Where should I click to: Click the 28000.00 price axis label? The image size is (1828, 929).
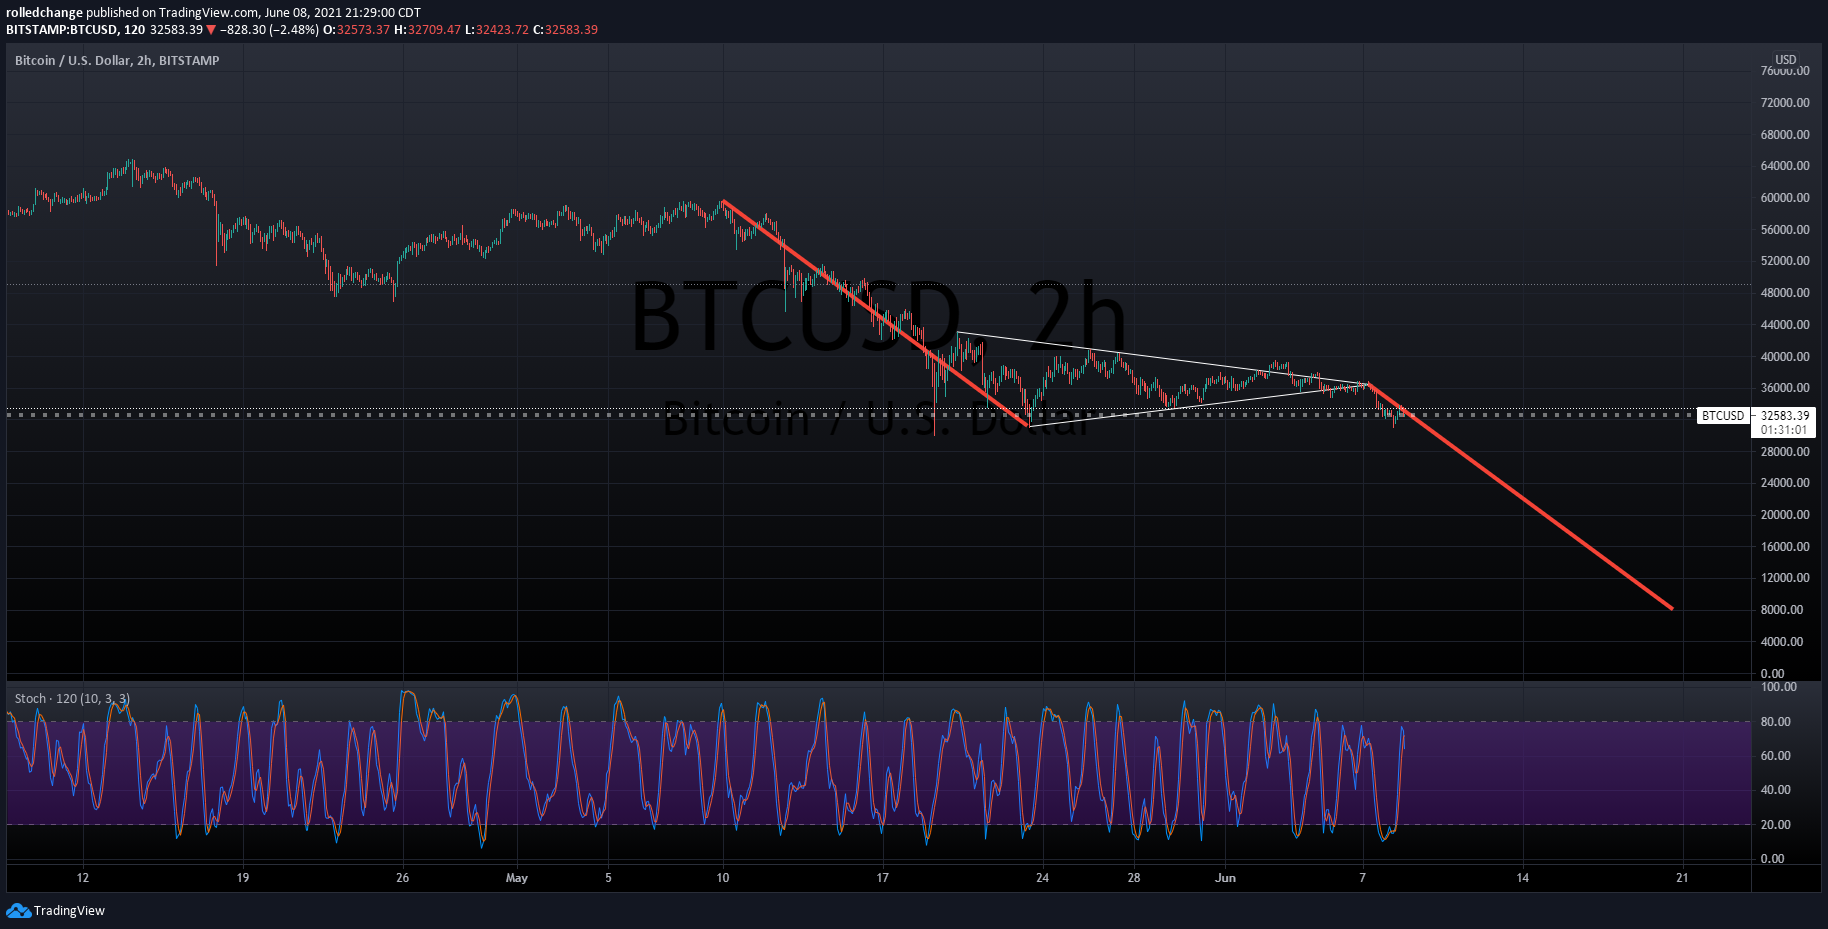1785,451
